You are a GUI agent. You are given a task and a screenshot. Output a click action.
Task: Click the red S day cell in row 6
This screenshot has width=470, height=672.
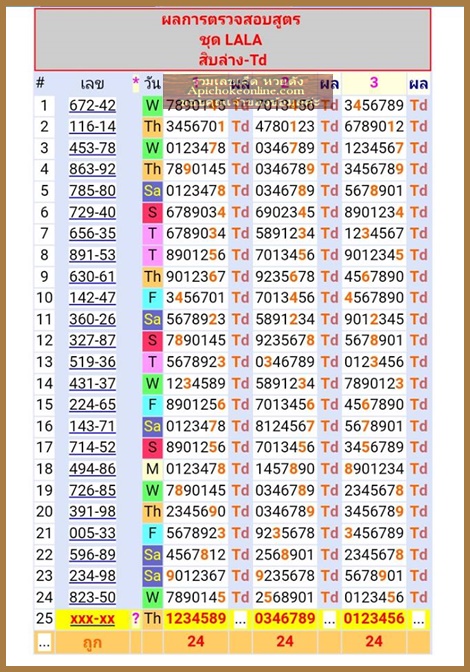[152, 212]
